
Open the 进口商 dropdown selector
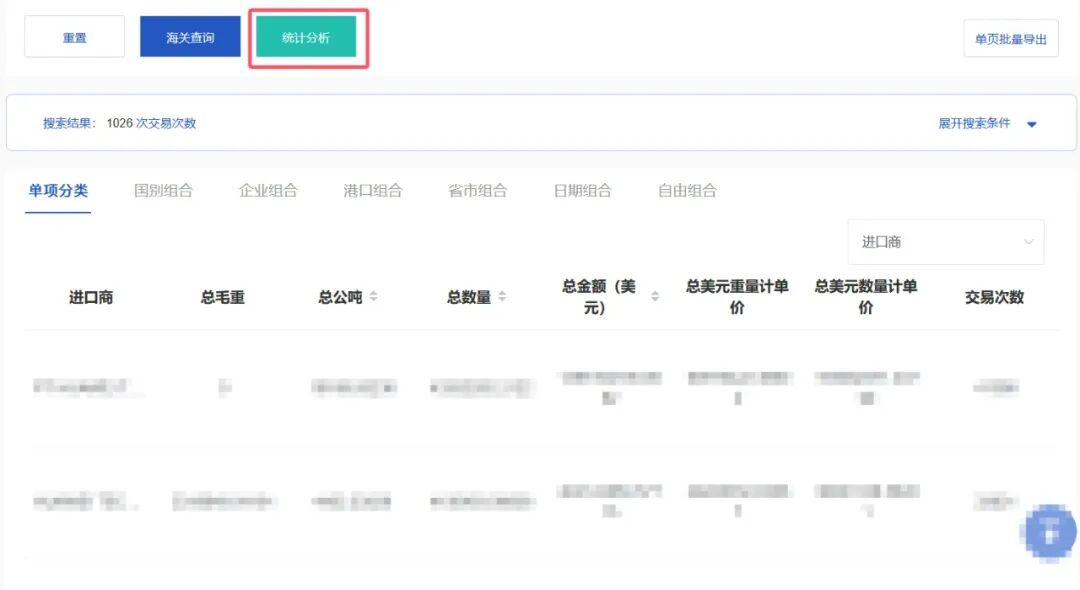945,242
